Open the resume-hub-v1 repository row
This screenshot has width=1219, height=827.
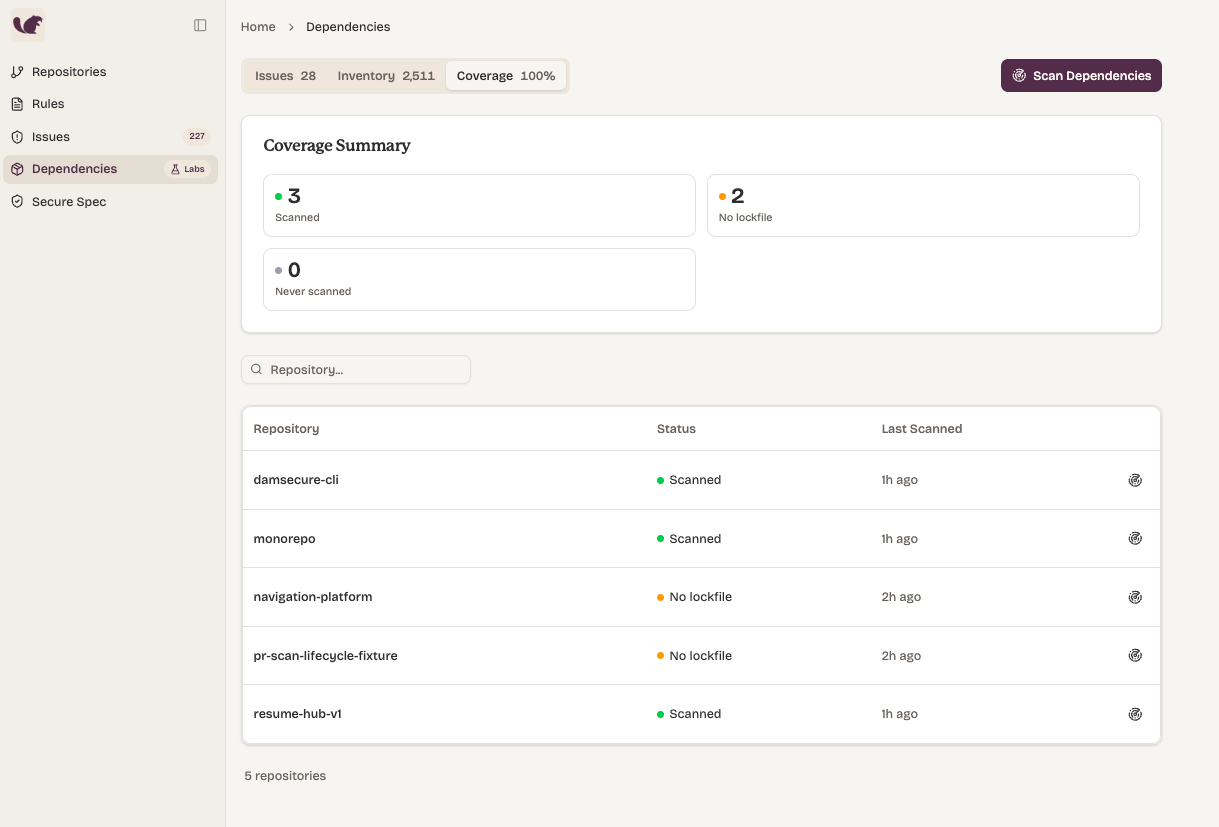point(701,714)
